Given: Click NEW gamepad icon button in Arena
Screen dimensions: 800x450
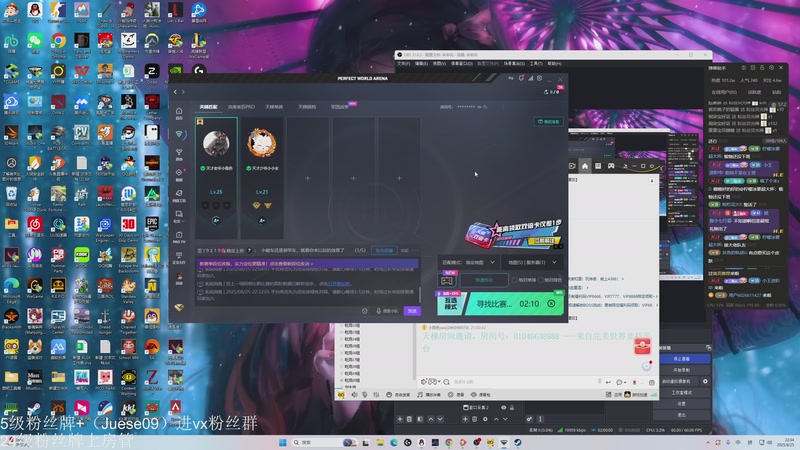Looking at the screenshot, I should [447, 280].
